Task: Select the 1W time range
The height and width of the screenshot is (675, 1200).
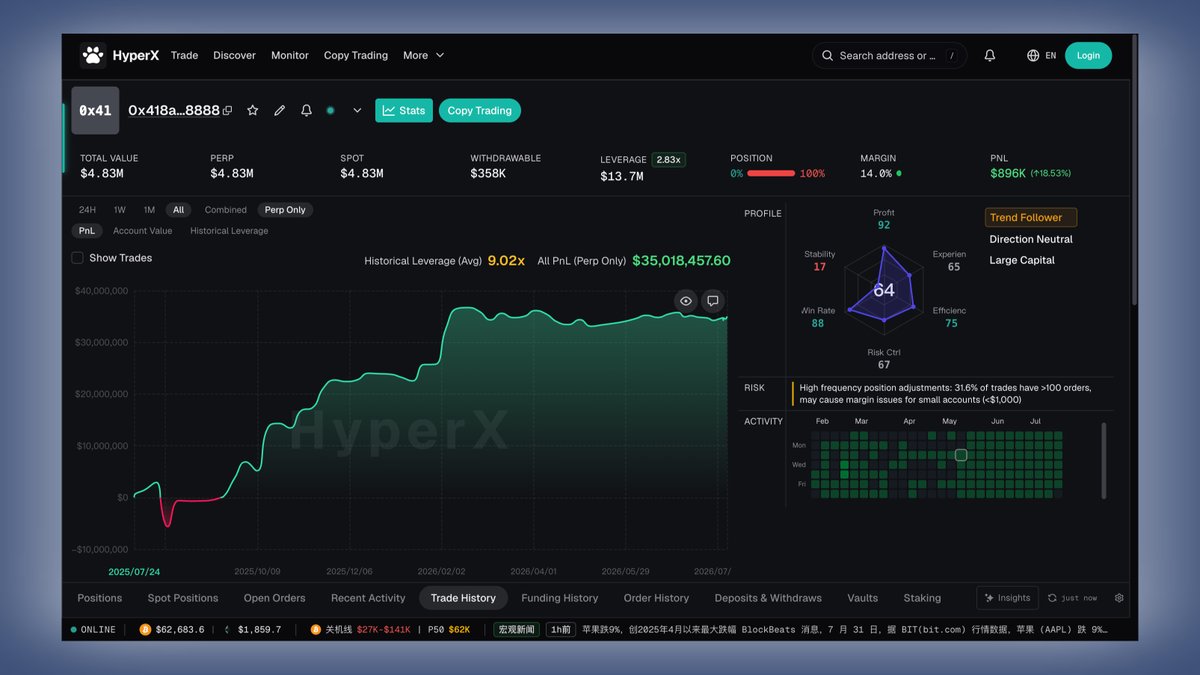Action: point(119,210)
